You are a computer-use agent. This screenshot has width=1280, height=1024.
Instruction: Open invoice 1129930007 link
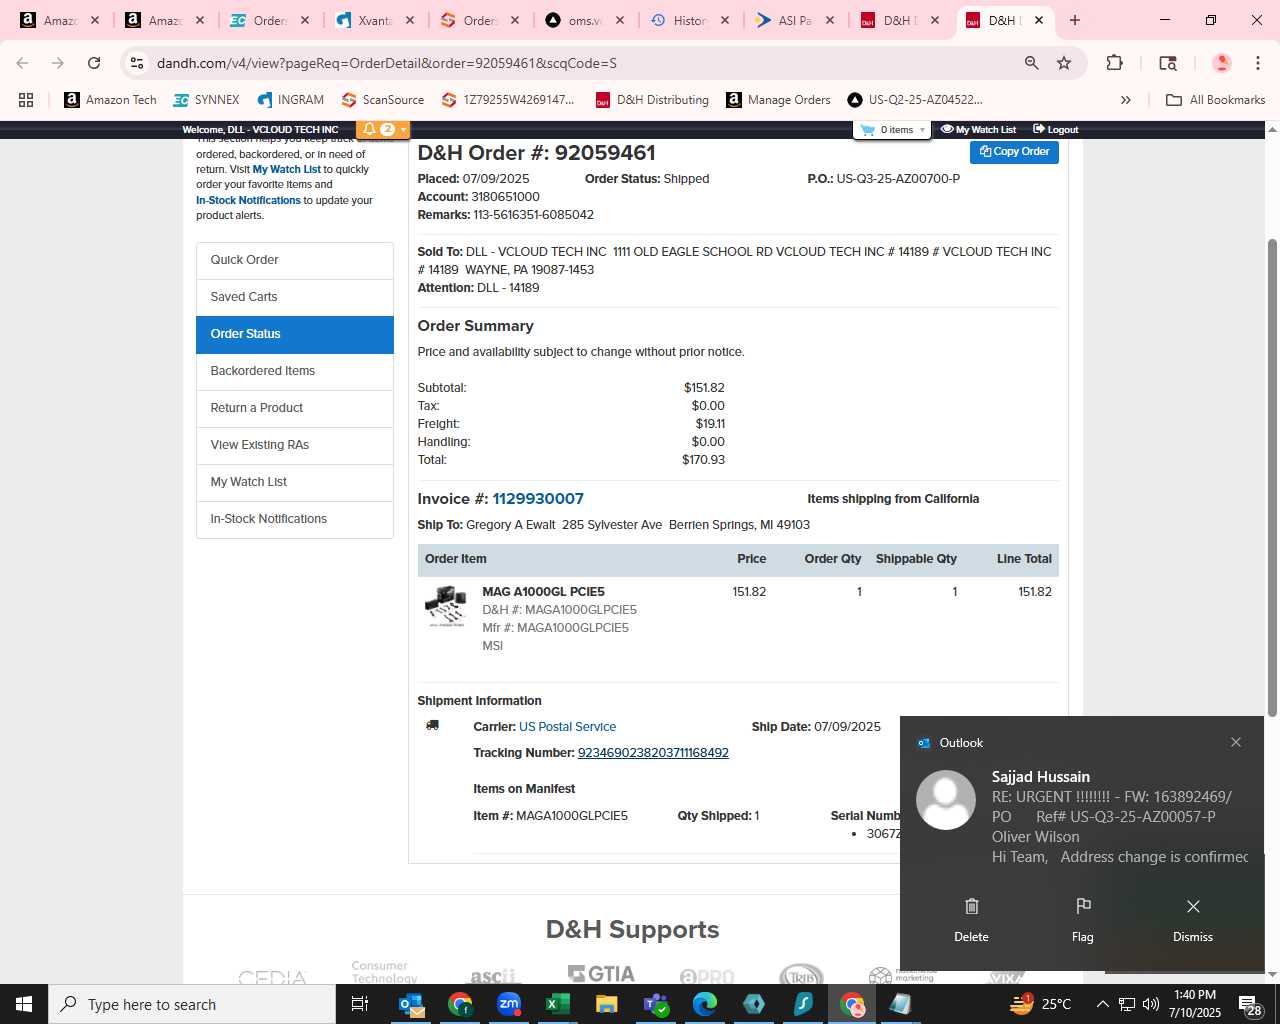coord(538,499)
